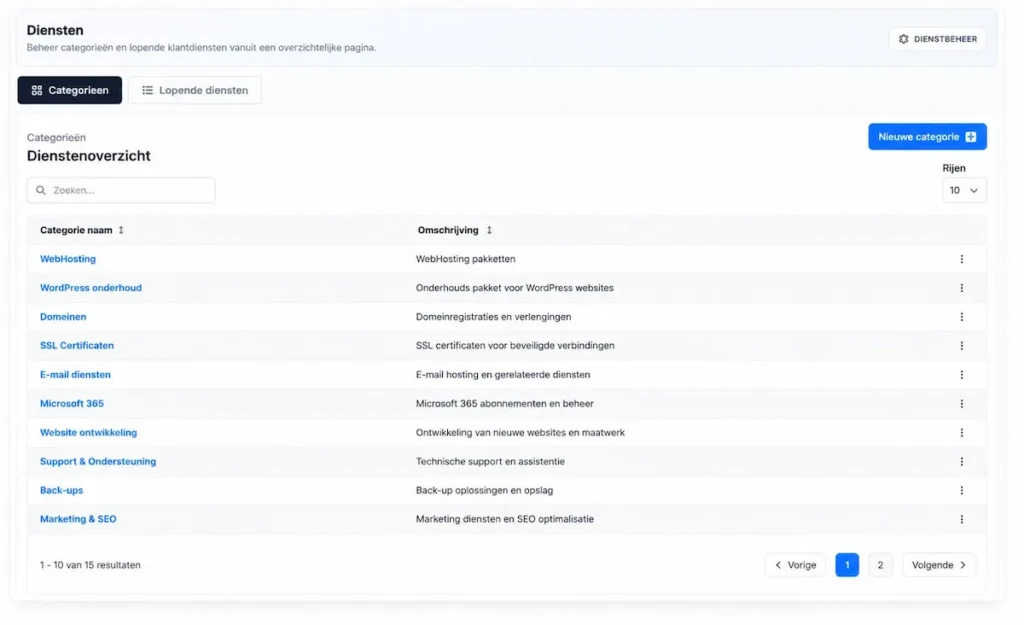Open the three-dot menu for WebHosting row
The width and height of the screenshot is (1024, 625).
(x=961, y=259)
